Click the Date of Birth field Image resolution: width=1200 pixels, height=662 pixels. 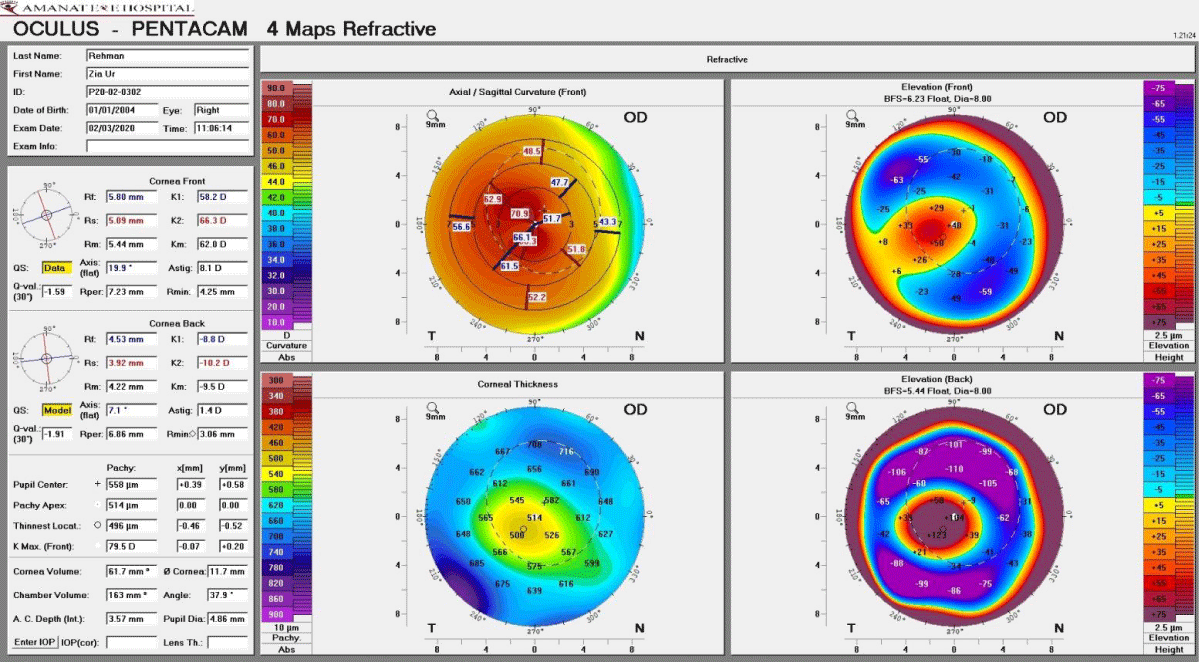click(122, 110)
